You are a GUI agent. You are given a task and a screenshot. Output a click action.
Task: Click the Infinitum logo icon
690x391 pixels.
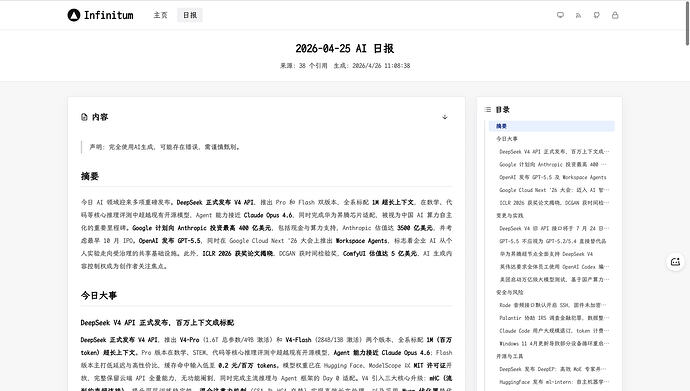click(74, 15)
